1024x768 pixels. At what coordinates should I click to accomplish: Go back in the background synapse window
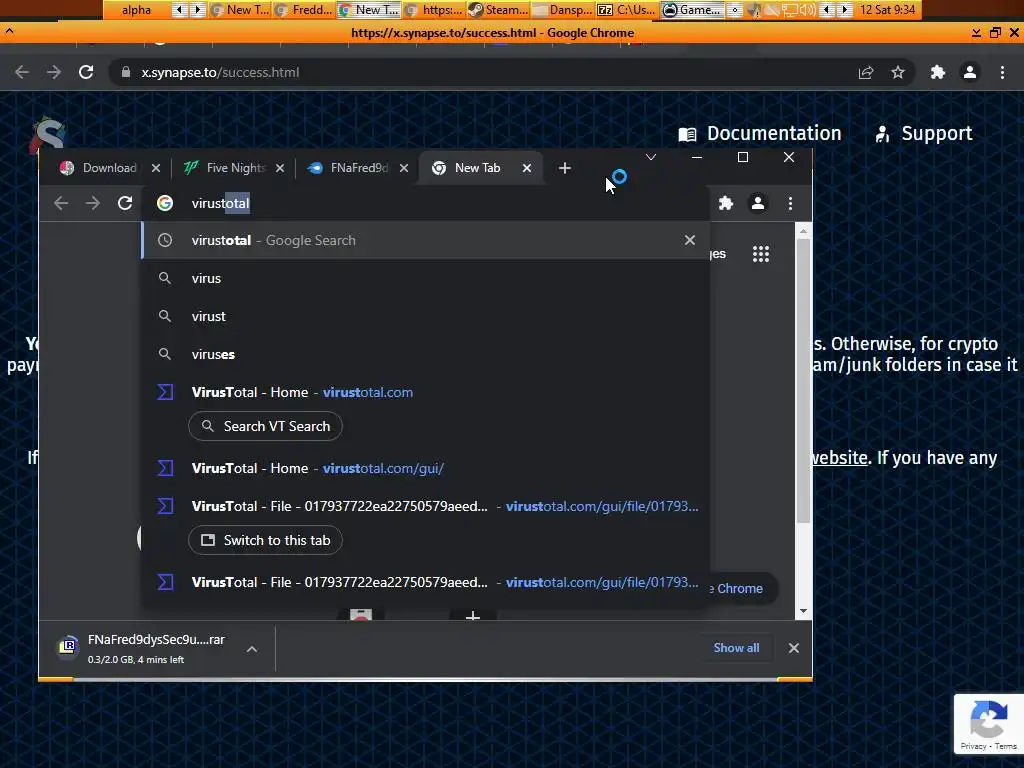[22, 72]
